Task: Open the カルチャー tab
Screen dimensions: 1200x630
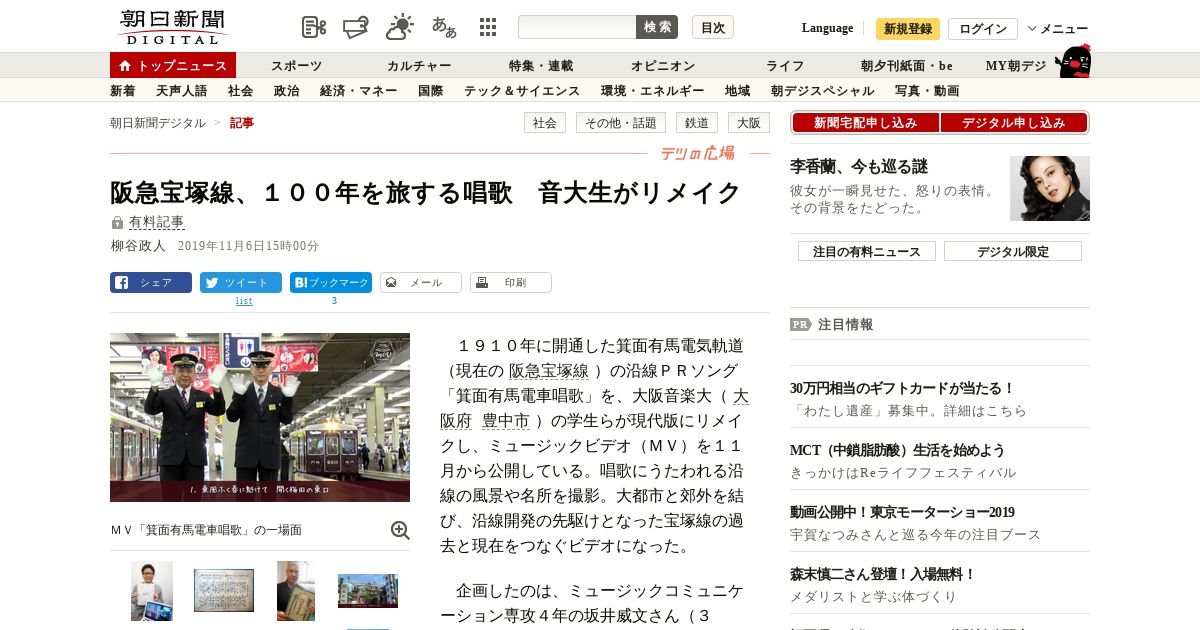Action: tap(419, 66)
